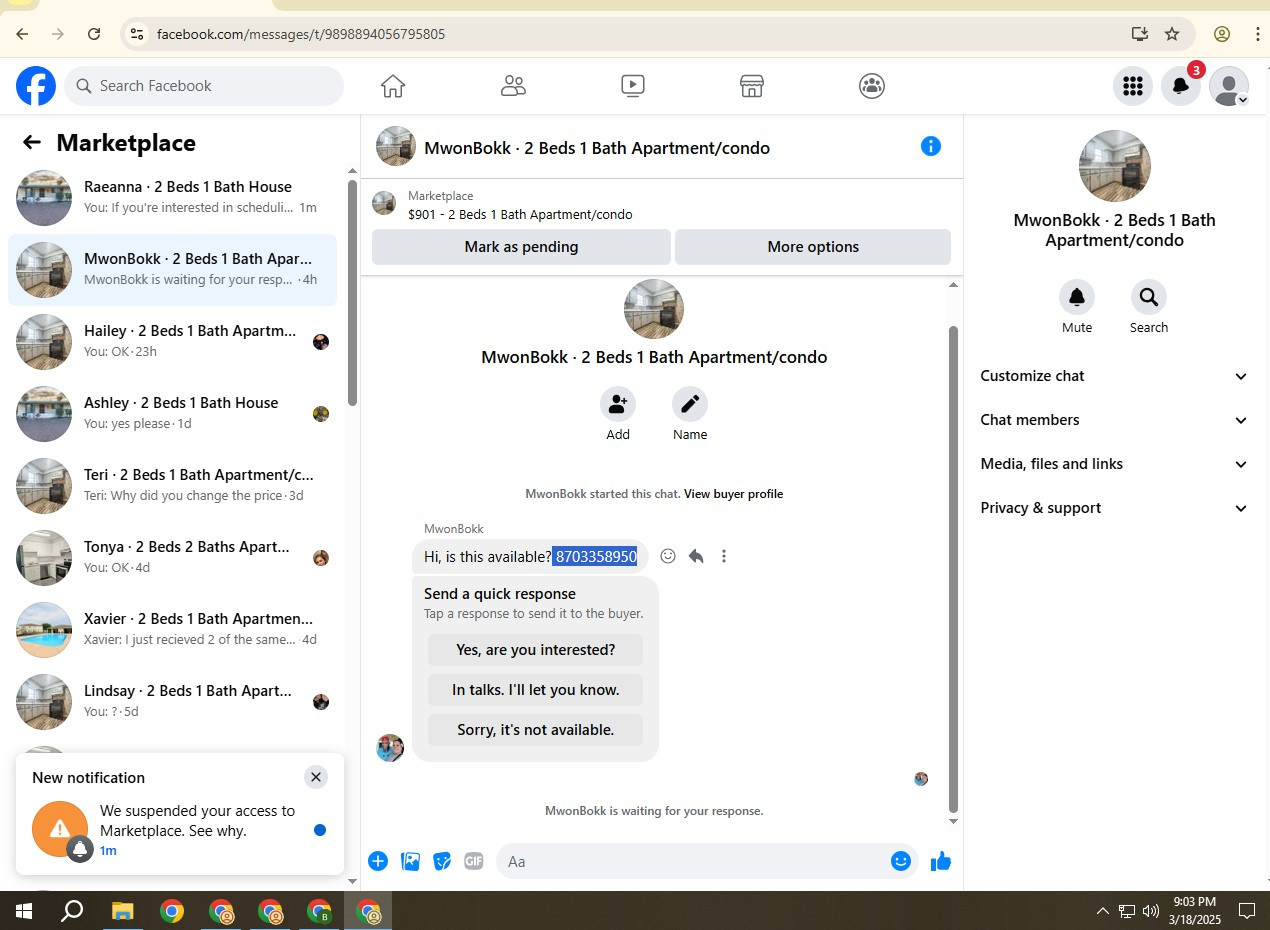This screenshot has height=930, width=1270.
Task: Open Tonya 2 Beds 2 Baths chat
Action: (x=172, y=558)
